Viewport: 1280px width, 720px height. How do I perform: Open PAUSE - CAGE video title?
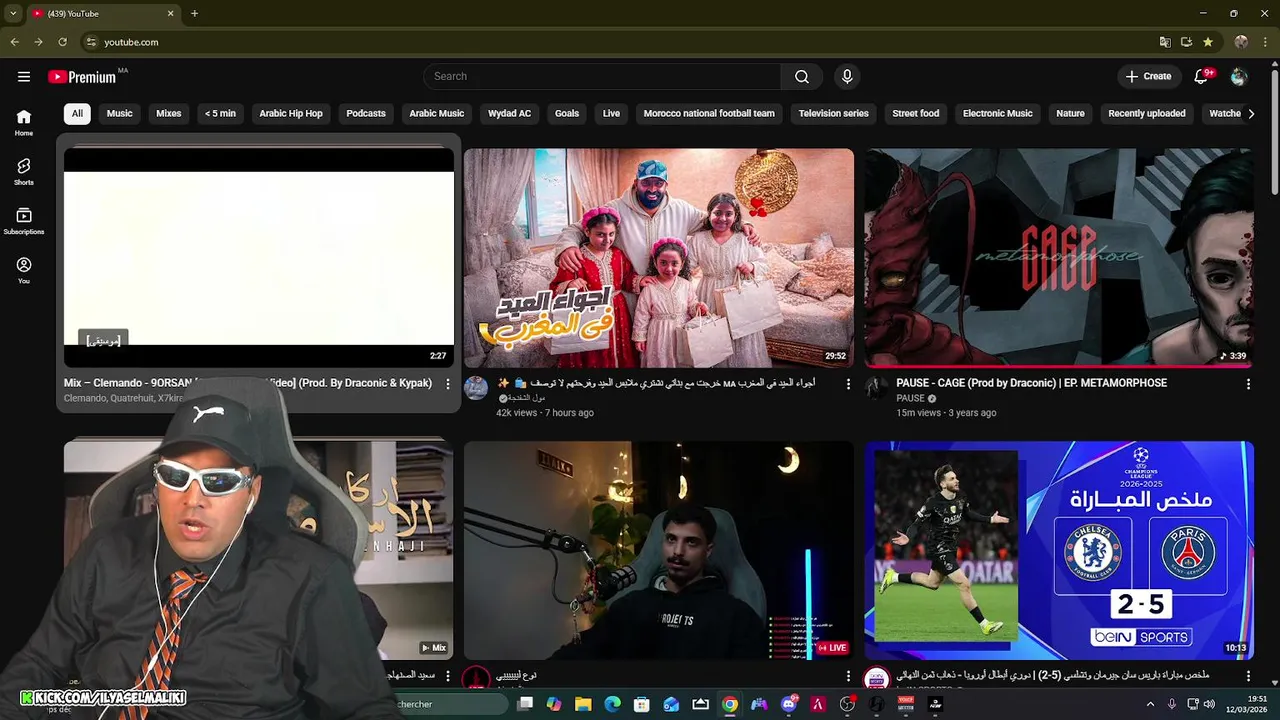tap(1031, 383)
